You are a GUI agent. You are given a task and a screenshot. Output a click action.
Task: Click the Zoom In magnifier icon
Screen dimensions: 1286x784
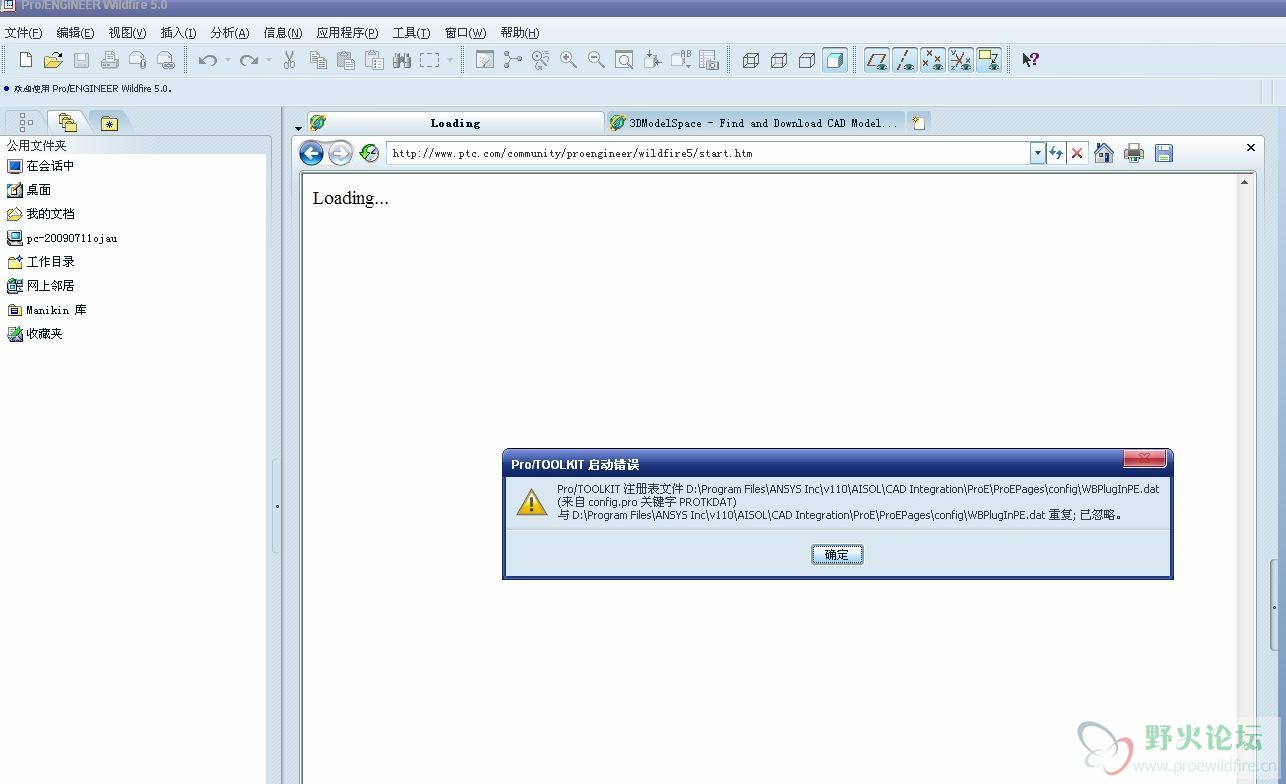(568, 60)
